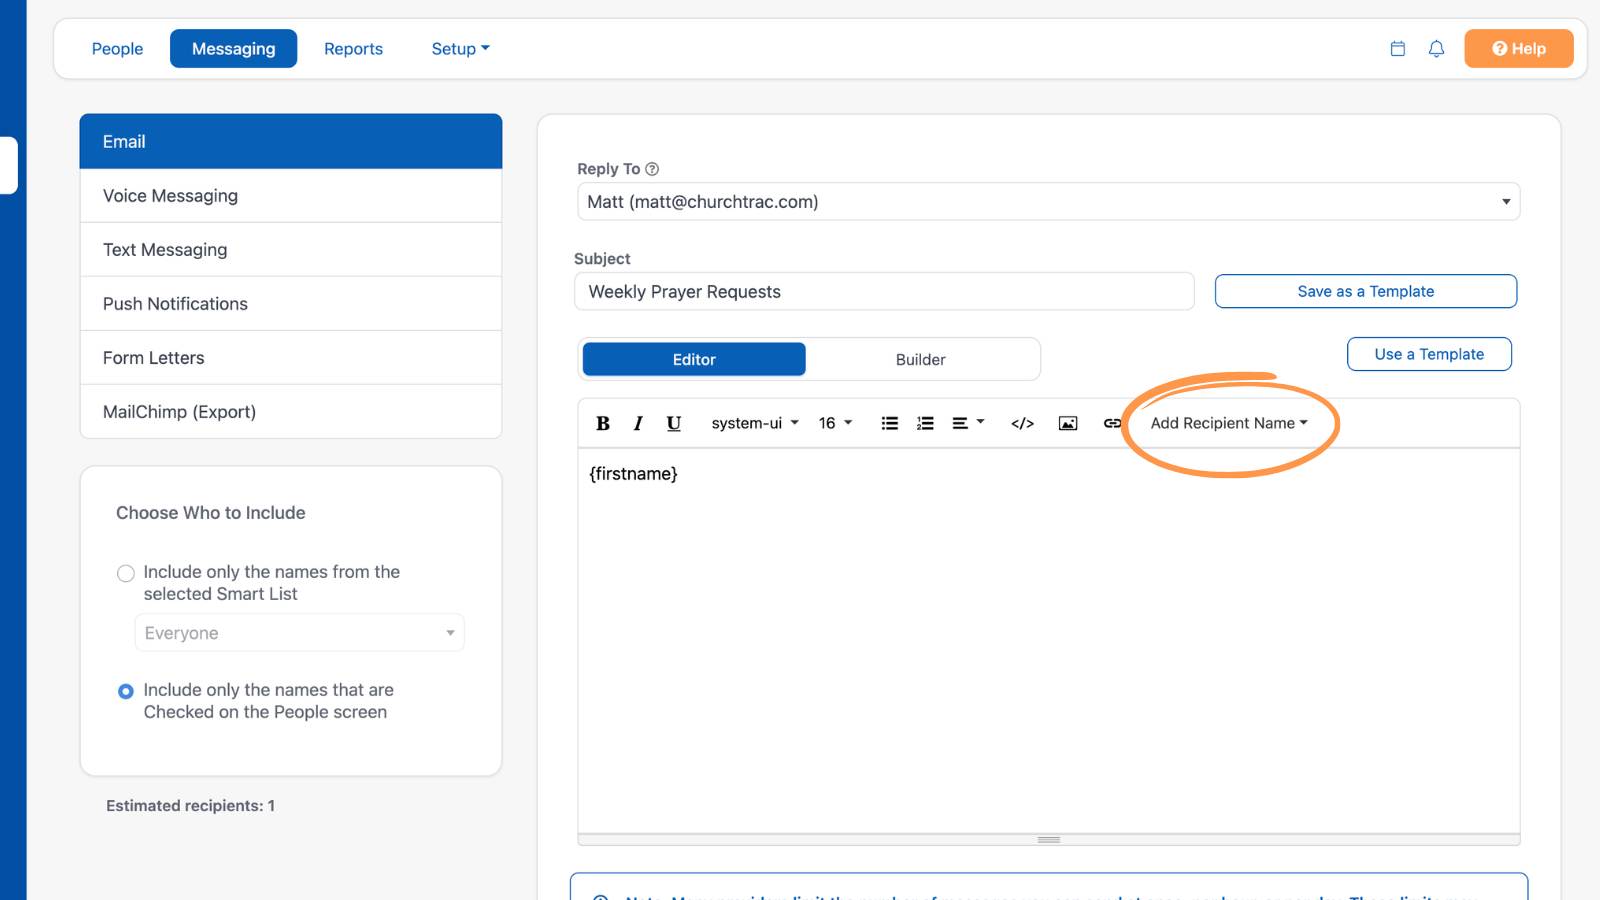Toggle italic formatting in editor
Viewport: 1600px width, 900px height.
[x=638, y=423]
